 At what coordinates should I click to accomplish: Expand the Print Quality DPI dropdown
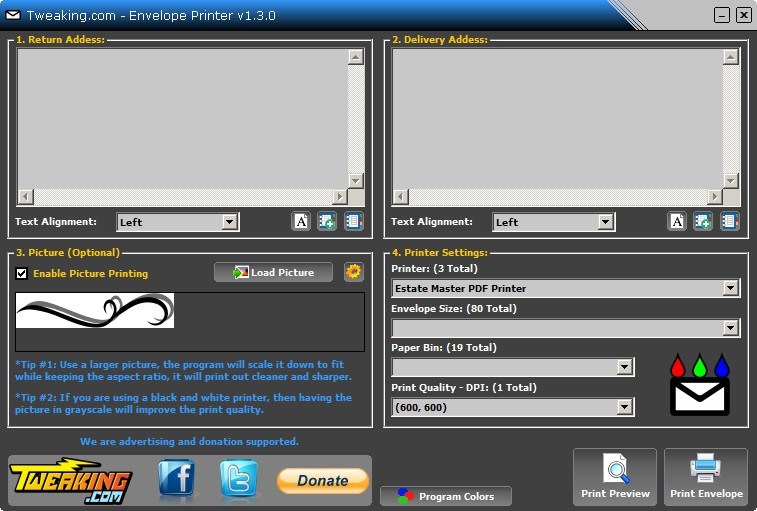[x=513, y=407]
